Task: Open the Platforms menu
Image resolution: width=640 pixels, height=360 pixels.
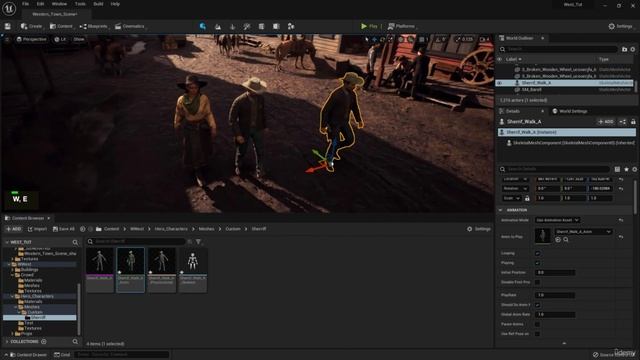Action: (401, 26)
